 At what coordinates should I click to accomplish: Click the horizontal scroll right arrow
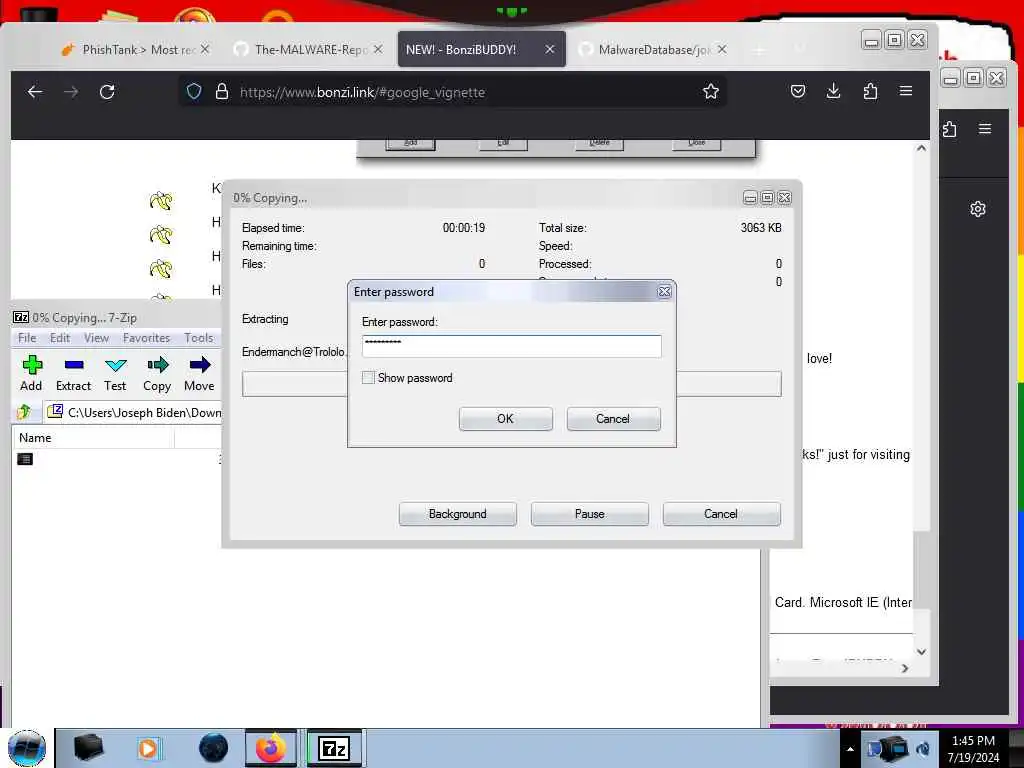(x=905, y=668)
